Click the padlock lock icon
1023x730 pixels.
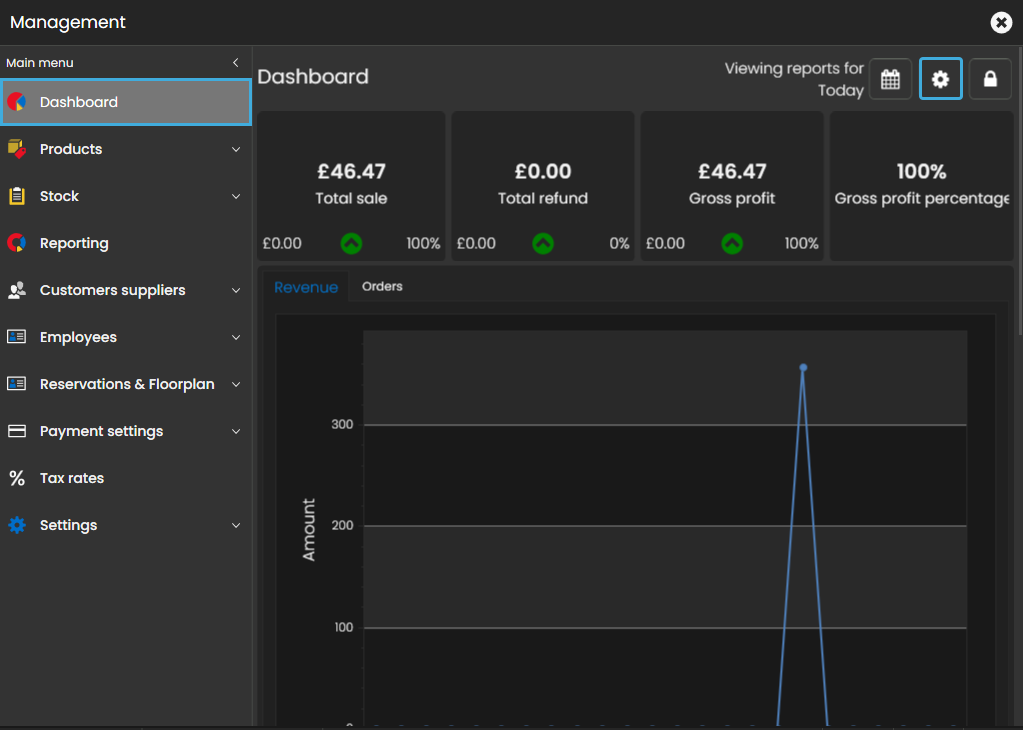tap(990, 79)
